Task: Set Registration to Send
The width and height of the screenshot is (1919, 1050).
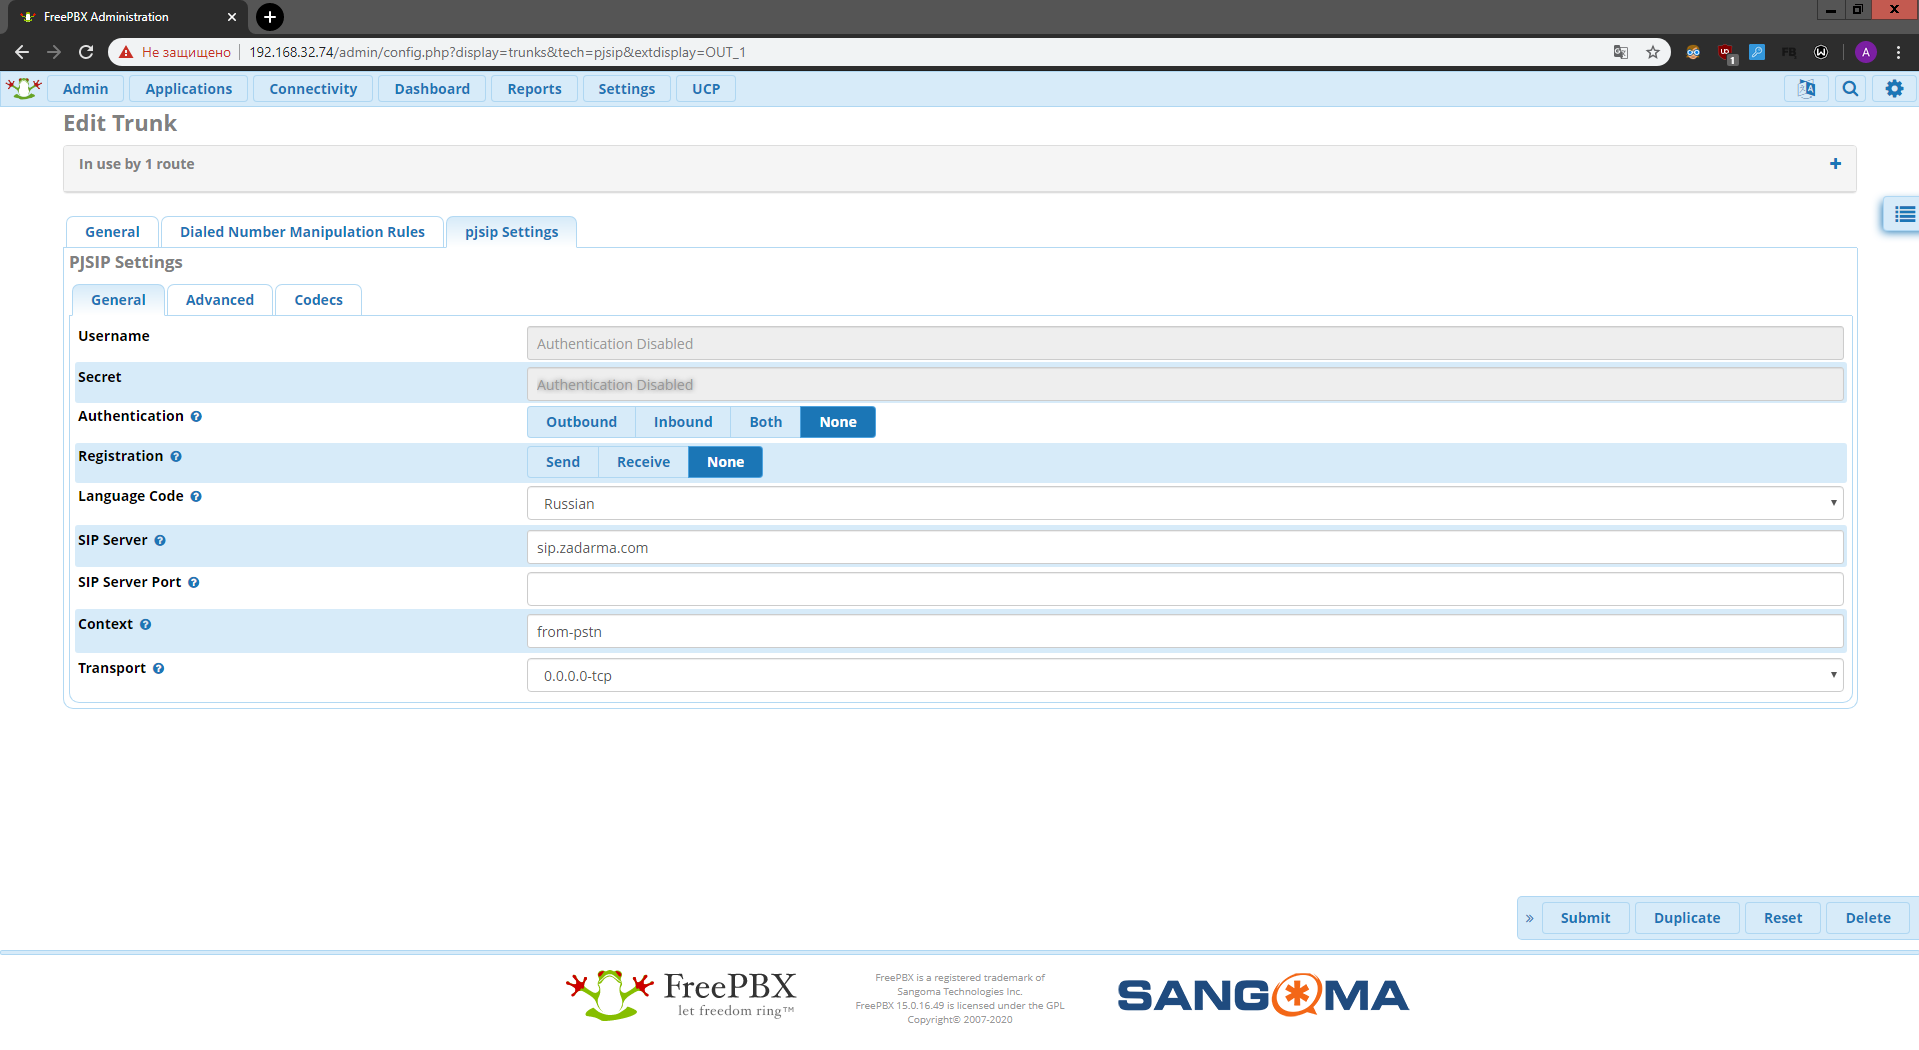Action: (562, 462)
